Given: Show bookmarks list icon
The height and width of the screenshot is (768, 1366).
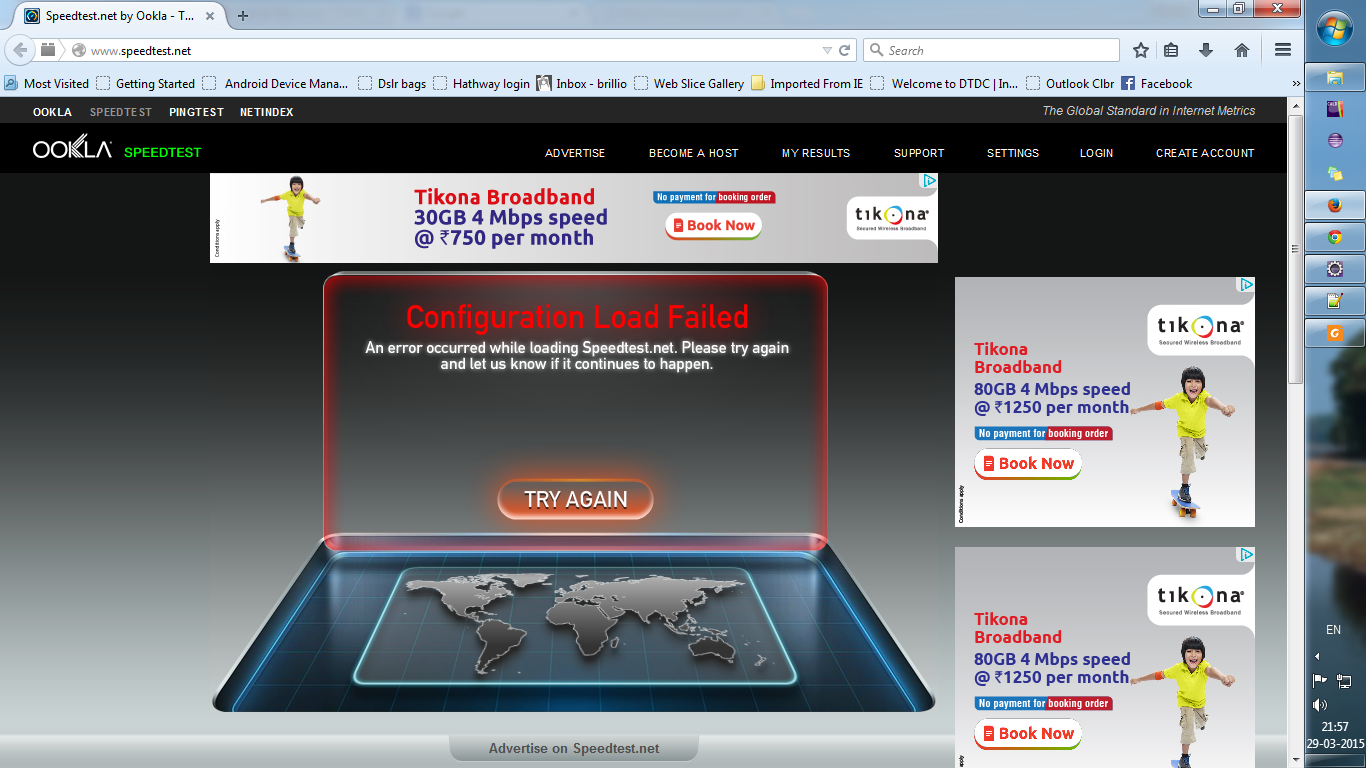Looking at the screenshot, I should [1171, 50].
